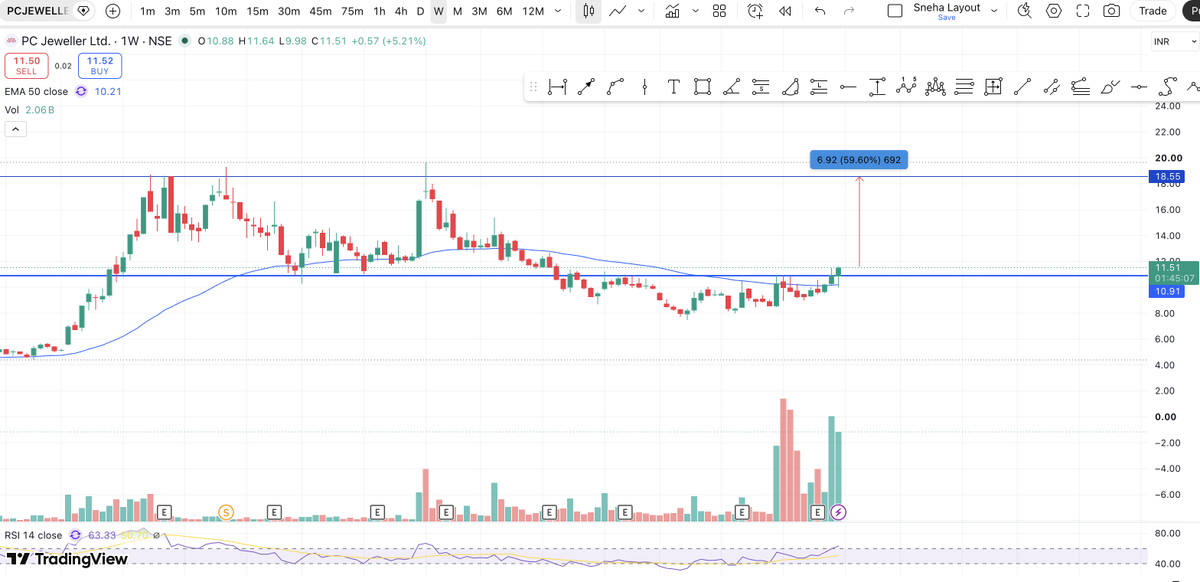Image resolution: width=1200 pixels, height=582 pixels.
Task: Open the PCJEWELLER symbol search field
Action: 36,11
